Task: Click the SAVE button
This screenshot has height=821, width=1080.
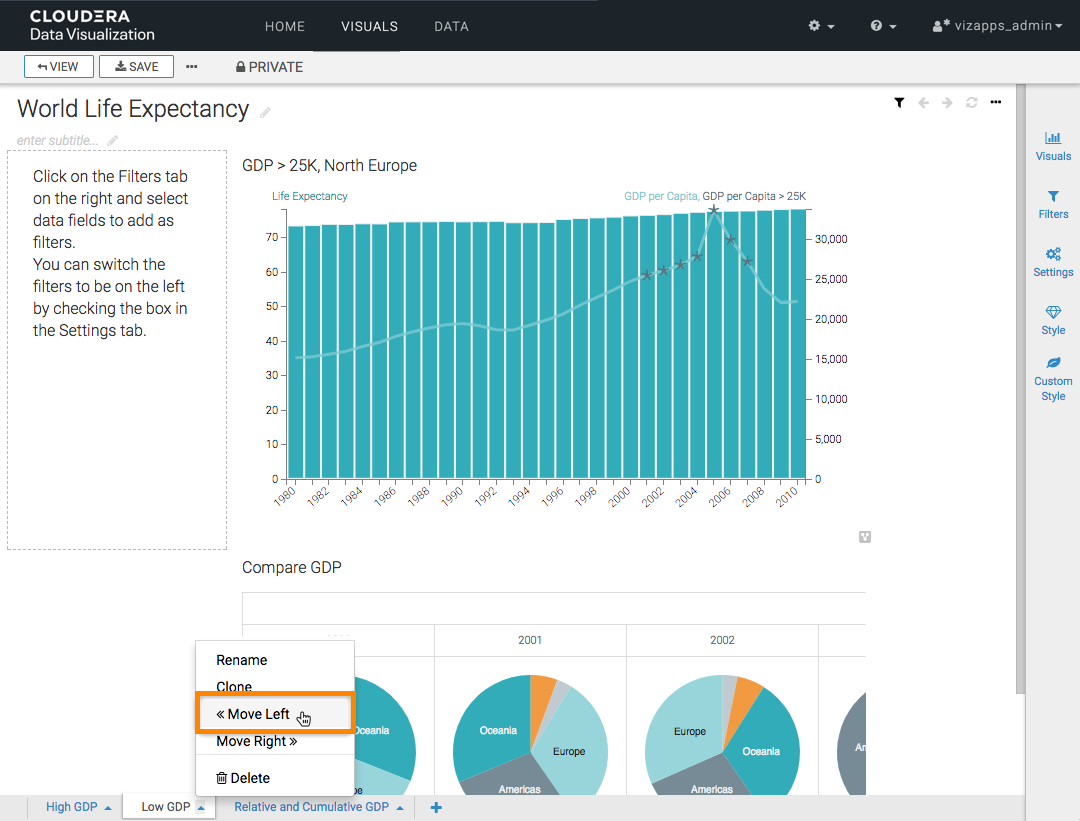Action: 136,67
